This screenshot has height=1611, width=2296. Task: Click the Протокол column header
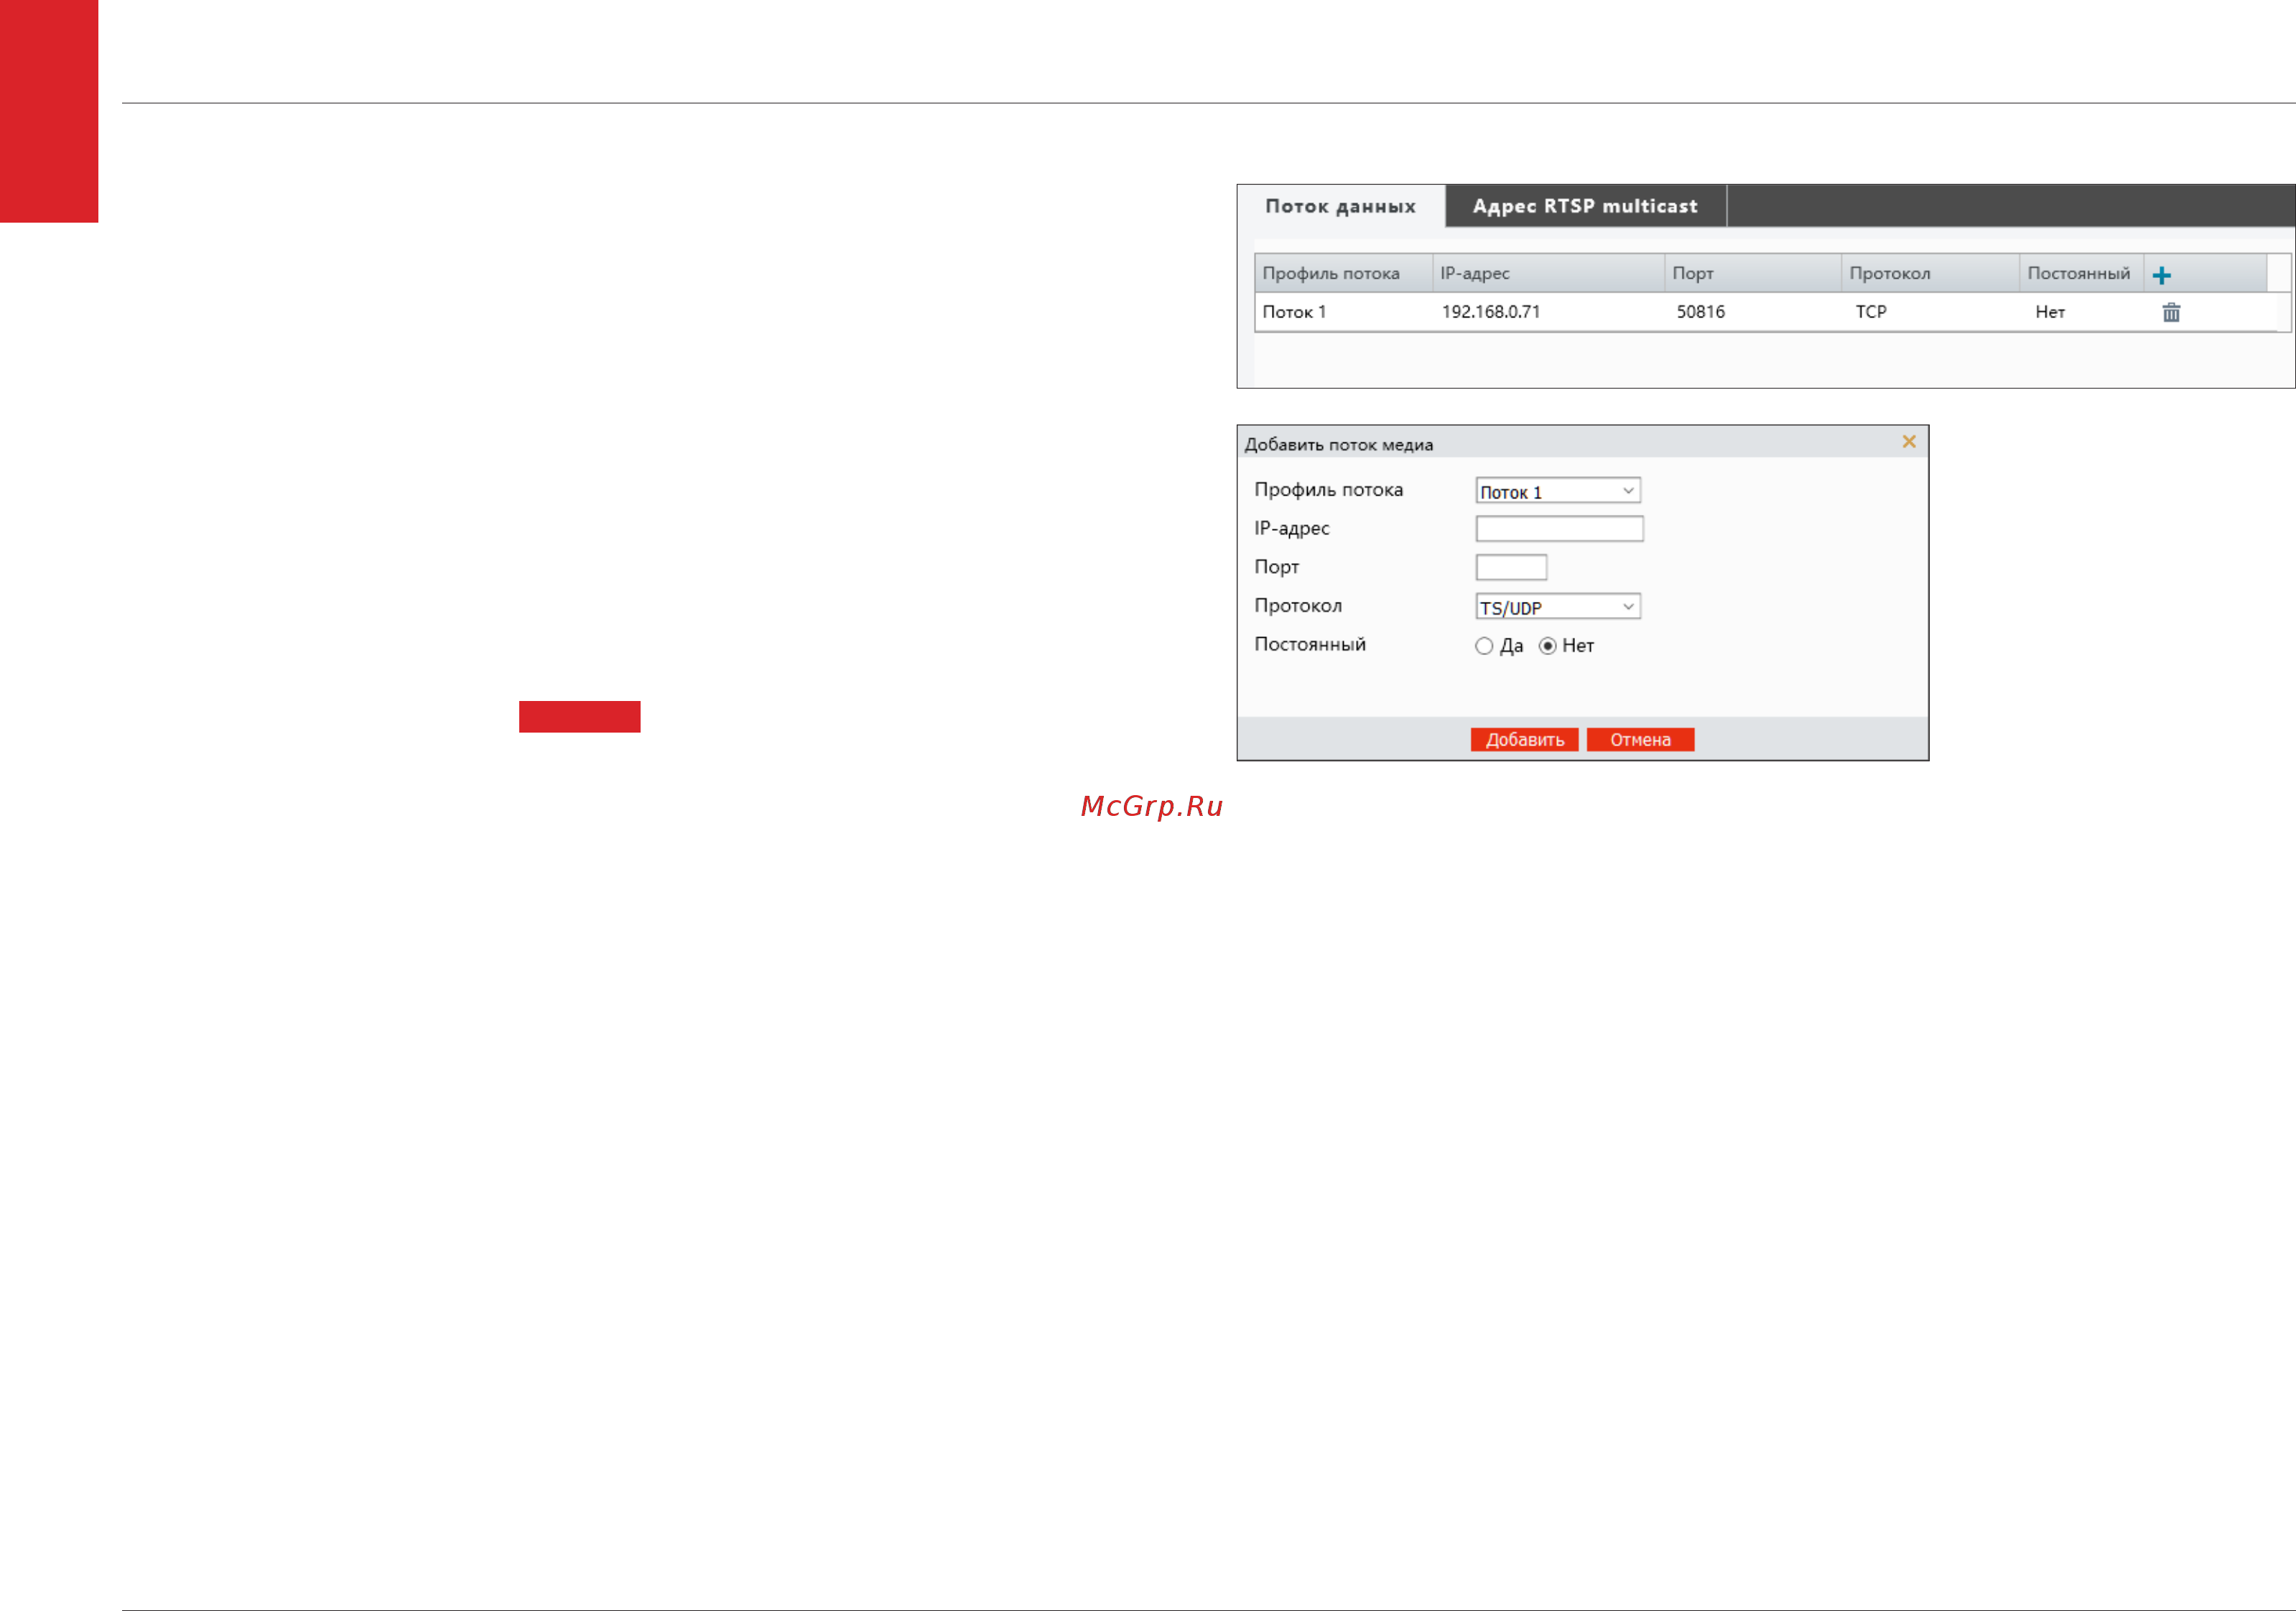point(1930,273)
